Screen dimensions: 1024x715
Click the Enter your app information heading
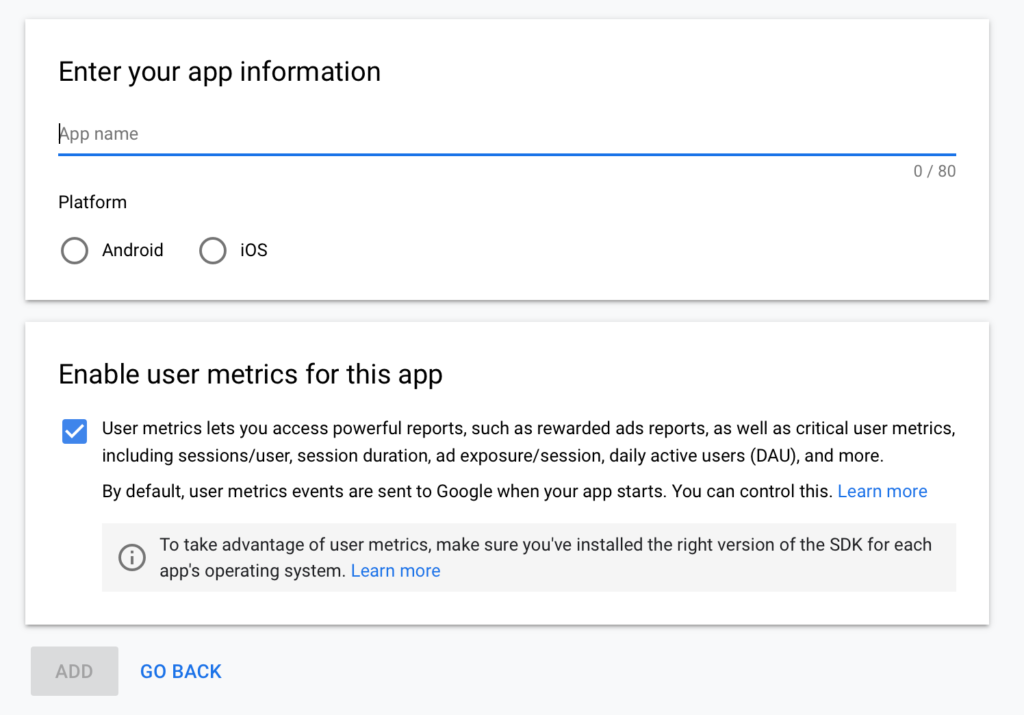coord(219,72)
